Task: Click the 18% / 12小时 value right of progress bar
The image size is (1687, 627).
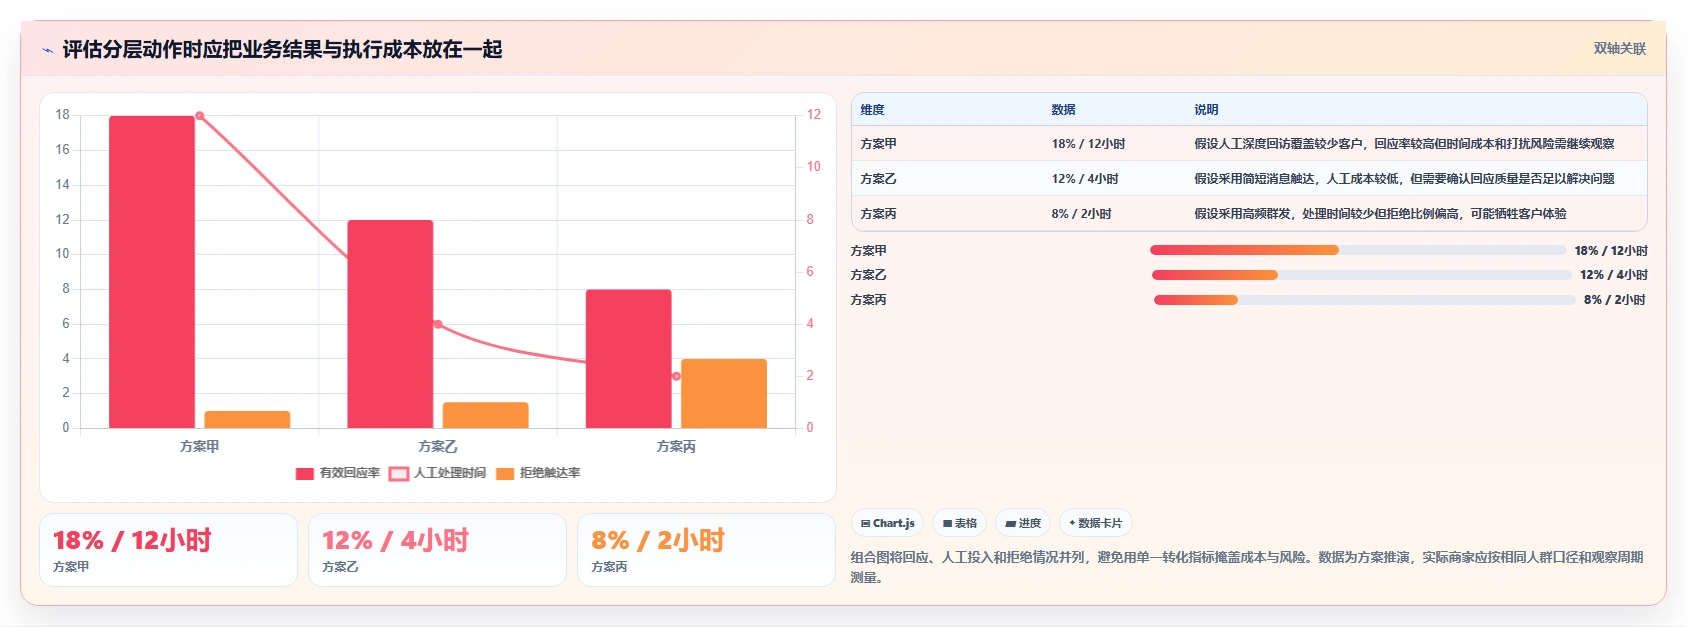Action: (x=1611, y=251)
